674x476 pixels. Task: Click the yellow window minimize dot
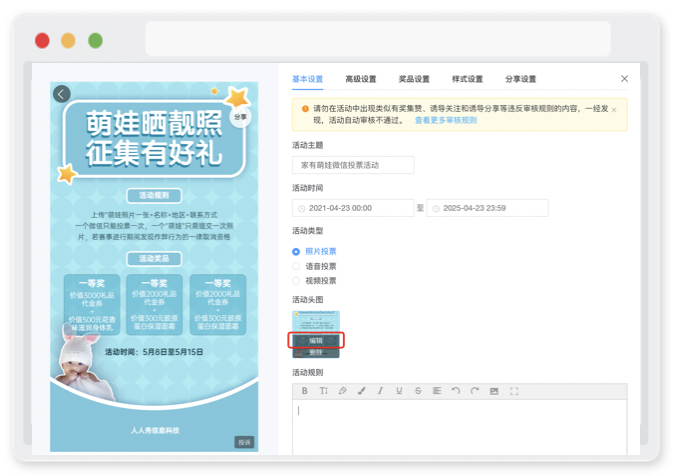tap(68, 41)
